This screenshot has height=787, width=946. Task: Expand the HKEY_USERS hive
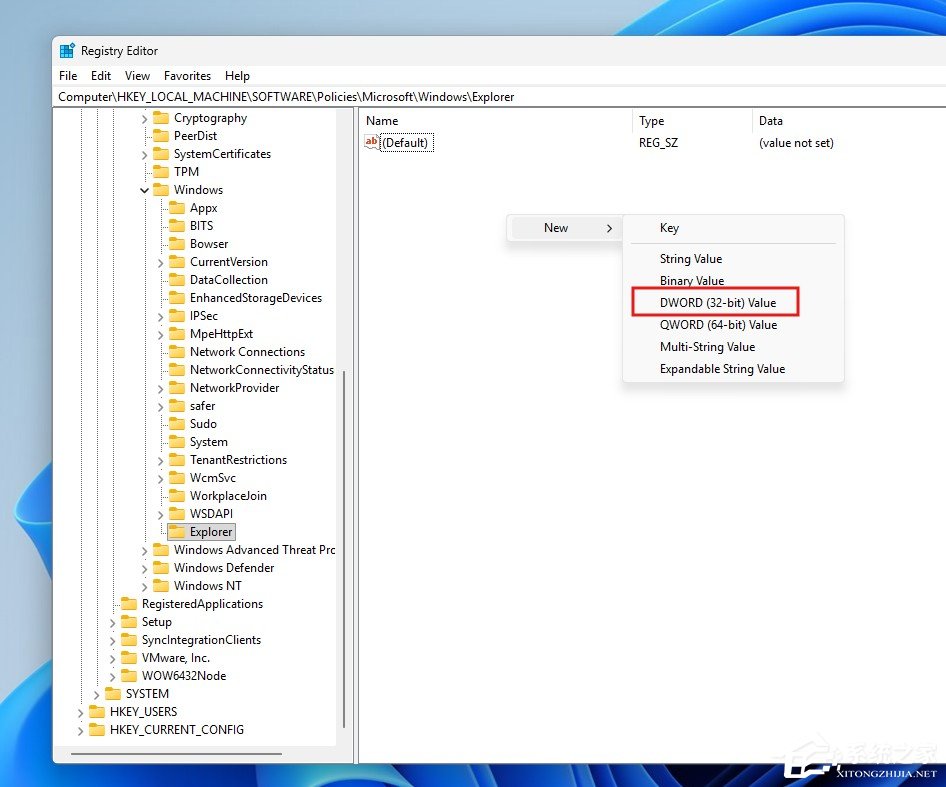pos(80,713)
